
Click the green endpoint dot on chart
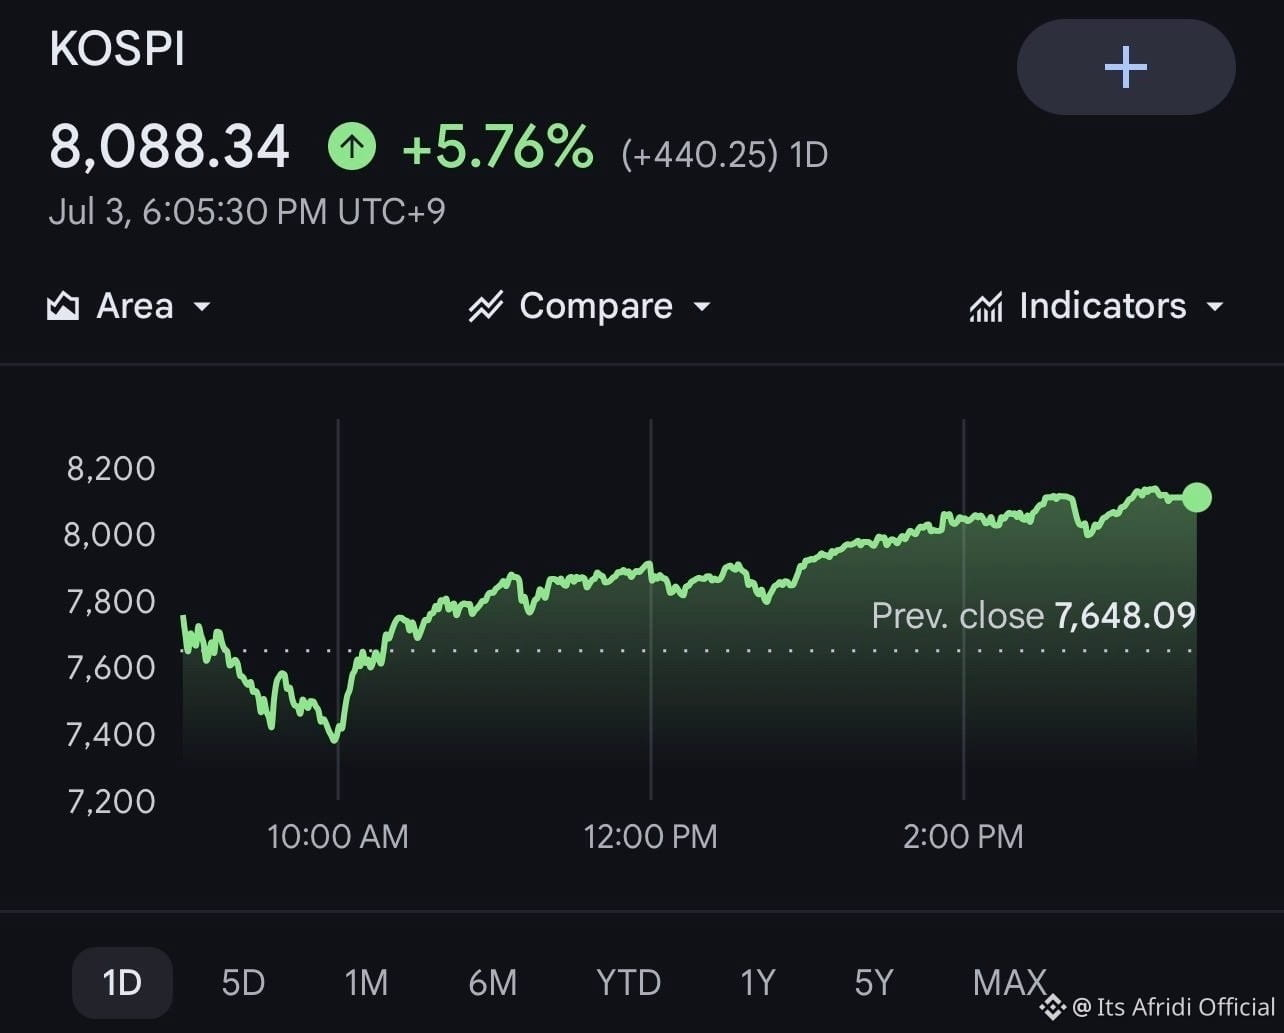[x=1197, y=497]
